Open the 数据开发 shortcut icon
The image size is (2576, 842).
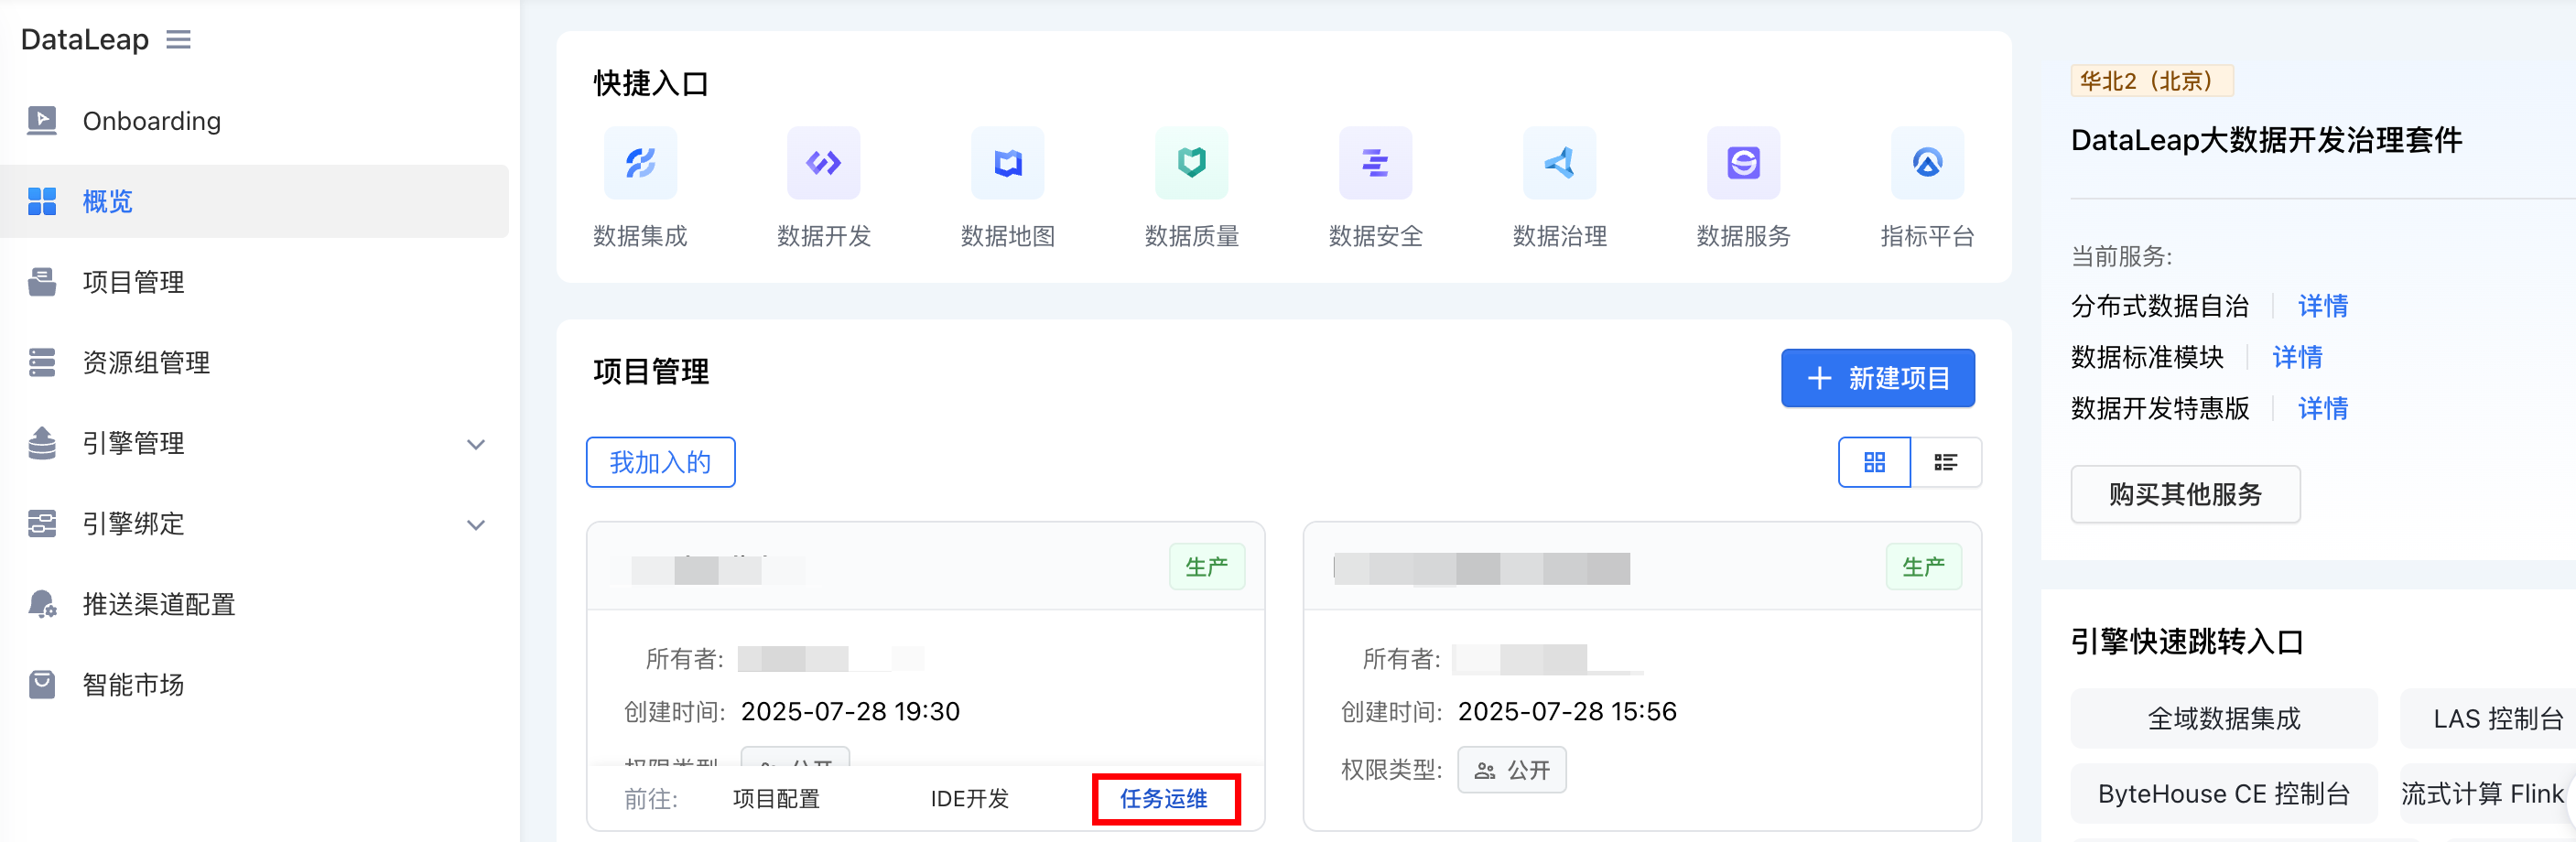(824, 163)
